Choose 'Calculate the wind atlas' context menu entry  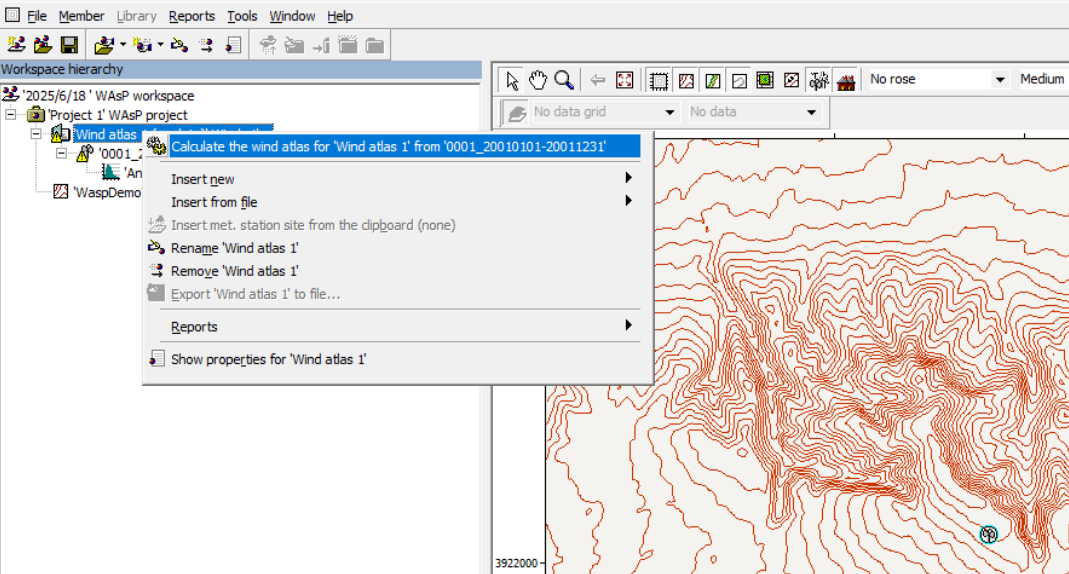tap(389, 146)
